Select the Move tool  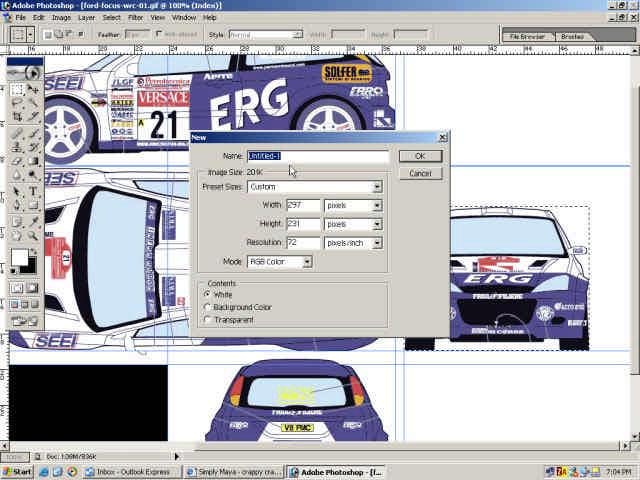point(33,89)
